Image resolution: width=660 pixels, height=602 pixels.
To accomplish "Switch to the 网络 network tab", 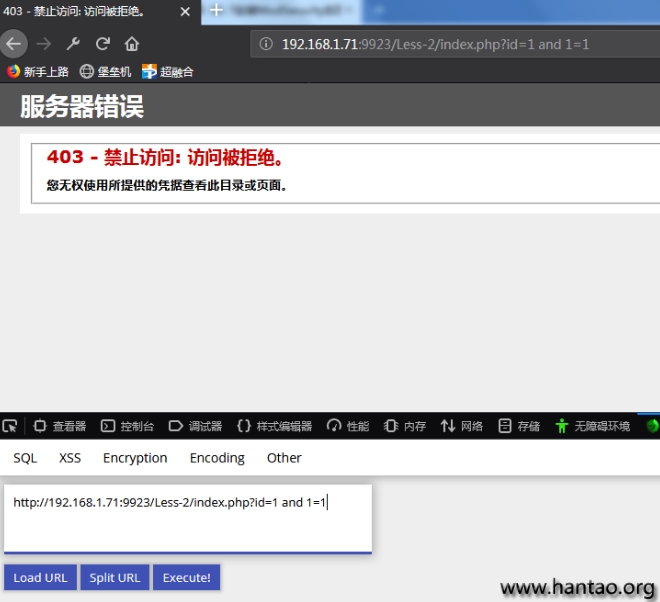I will coord(462,426).
